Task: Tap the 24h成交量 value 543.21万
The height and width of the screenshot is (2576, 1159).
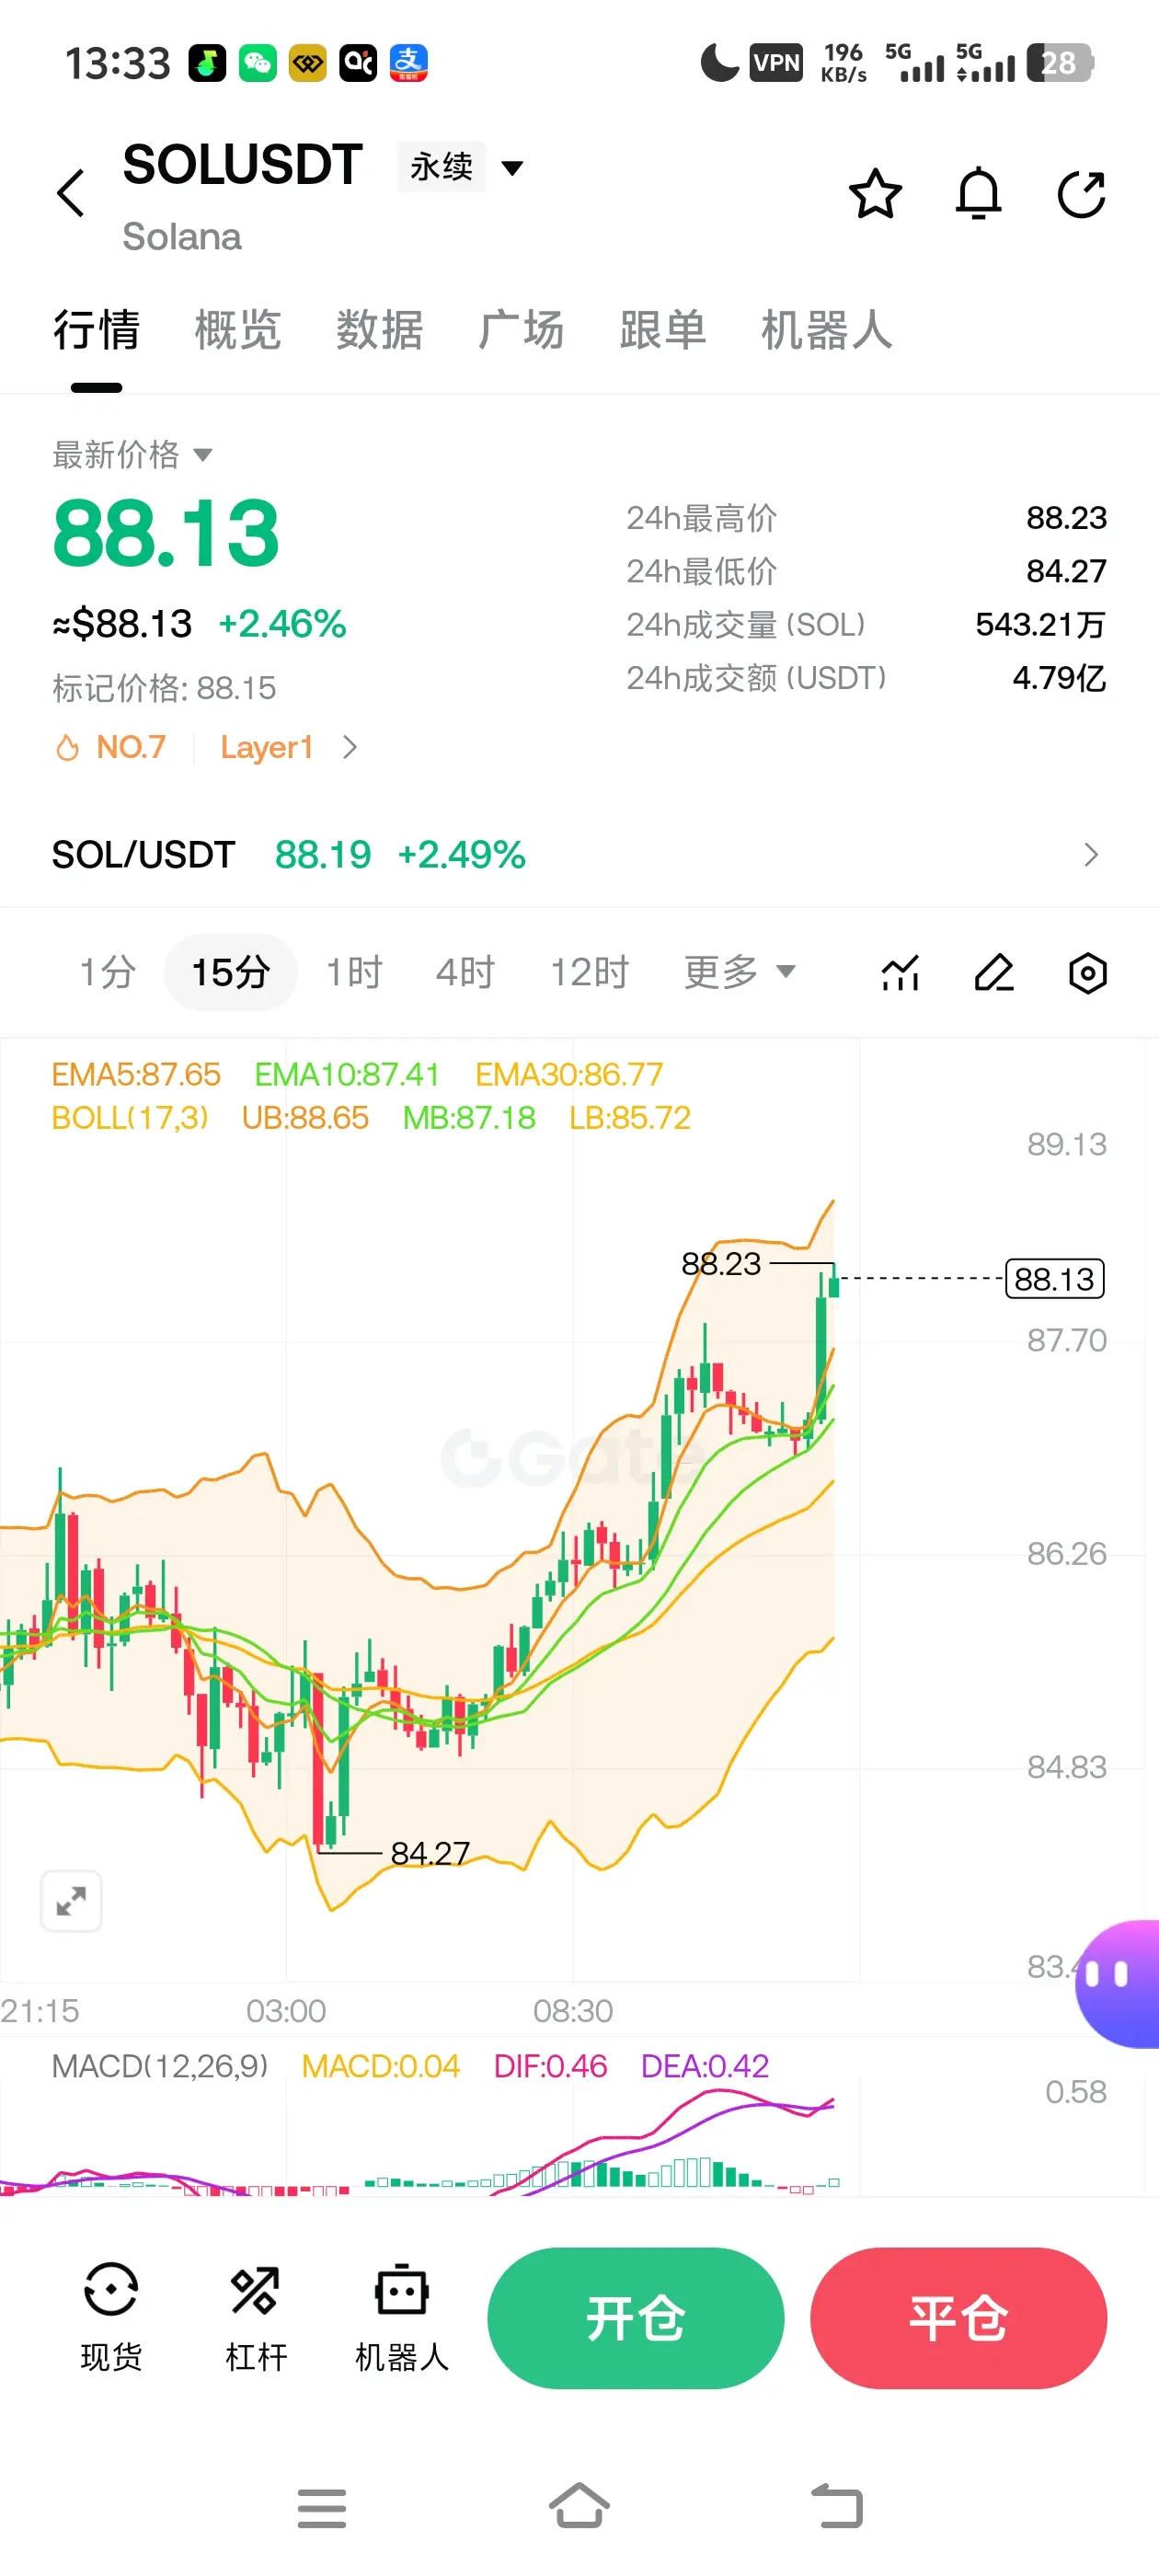Action: (1040, 624)
